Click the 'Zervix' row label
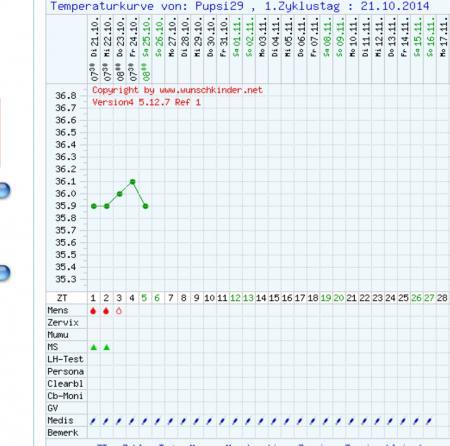The height and width of the screenshot is (446, 450). 63,323
